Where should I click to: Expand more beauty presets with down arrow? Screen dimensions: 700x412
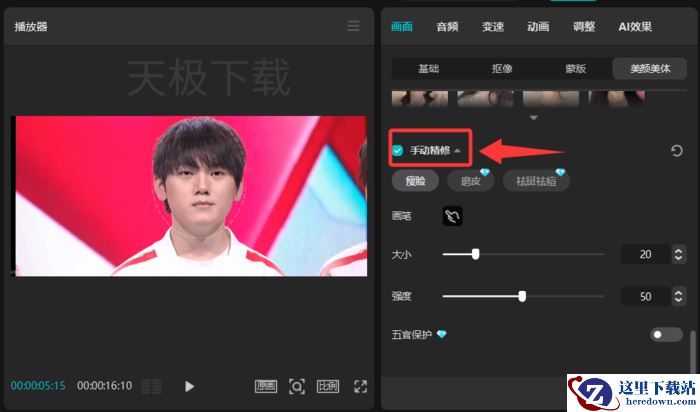533,118
